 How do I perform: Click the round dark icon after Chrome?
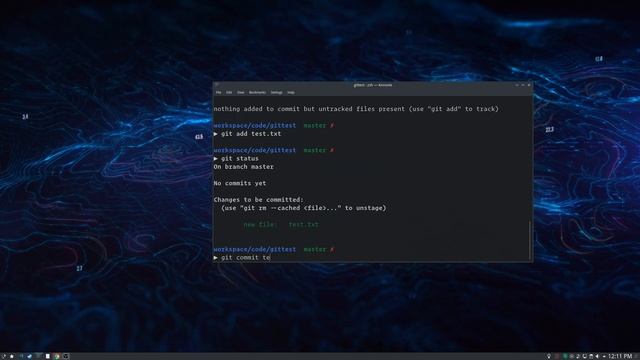66,356
